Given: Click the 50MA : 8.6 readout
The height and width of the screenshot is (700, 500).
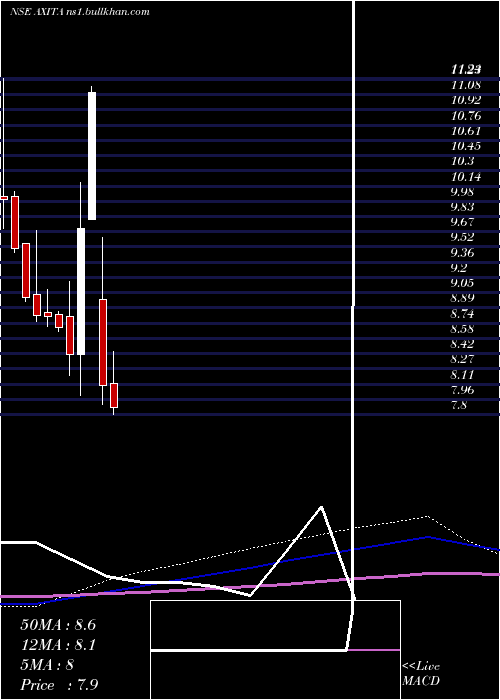Looking at the screenshot, I should pyautogui.click(x=58, y=625).
